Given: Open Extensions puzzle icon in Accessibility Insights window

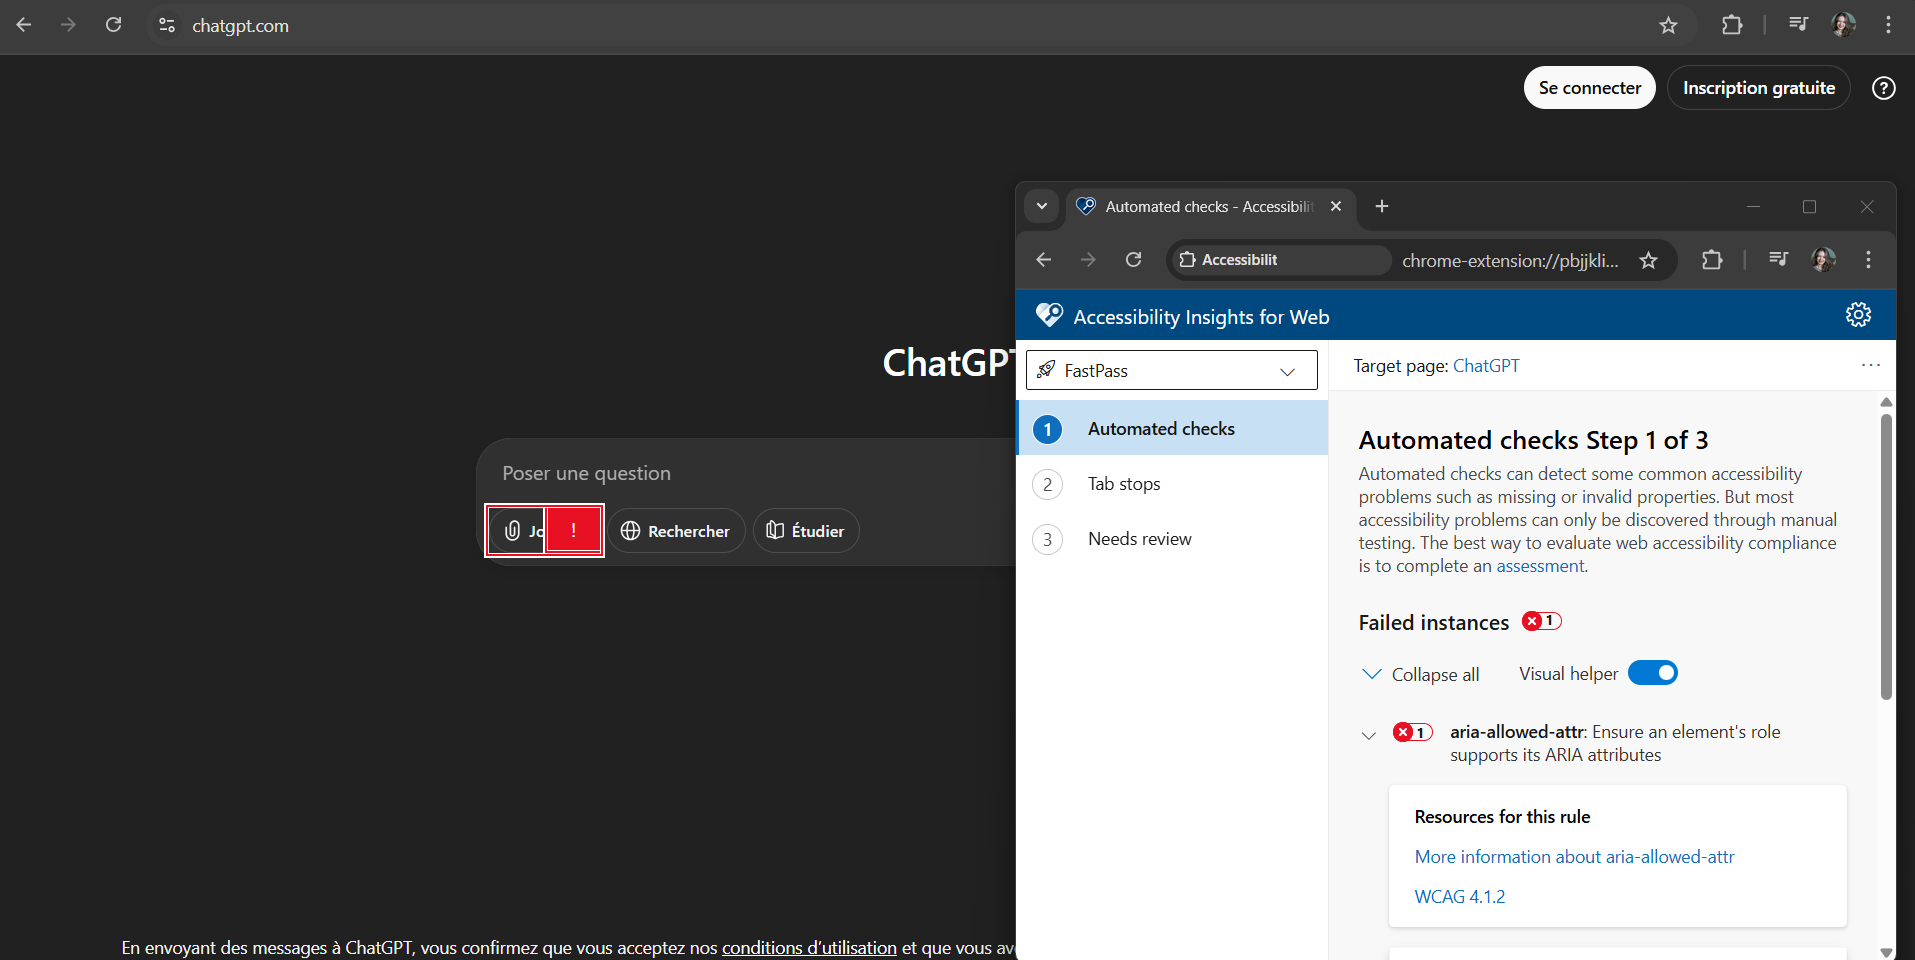Looking at the screenshot, I should pyautogui.click(x=1712, y=260).
